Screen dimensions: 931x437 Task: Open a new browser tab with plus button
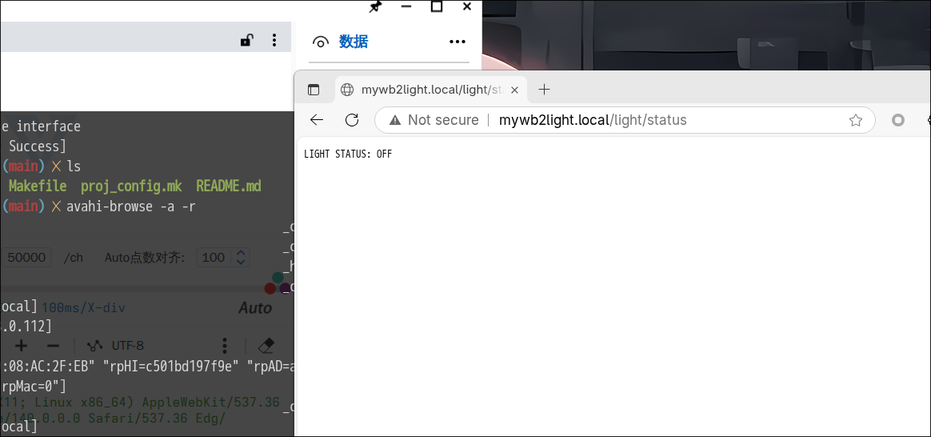pos(544,90)
